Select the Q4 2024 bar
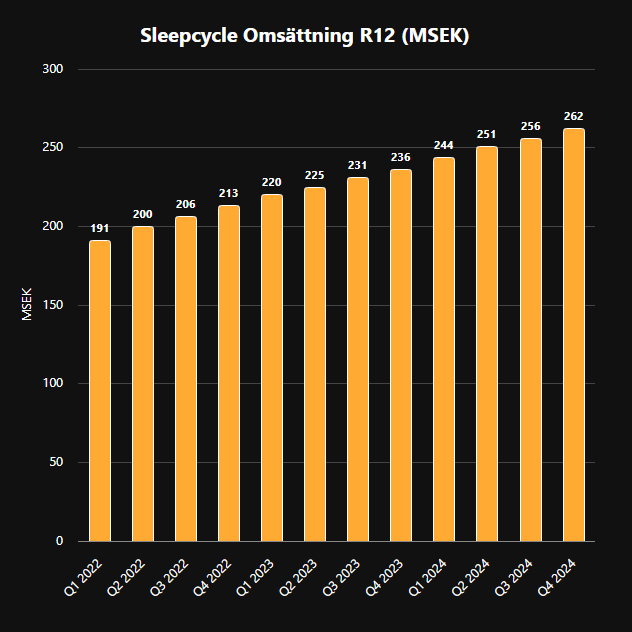Image resolution: width=632 pixels, height=632 pixels. click(574, 335)
